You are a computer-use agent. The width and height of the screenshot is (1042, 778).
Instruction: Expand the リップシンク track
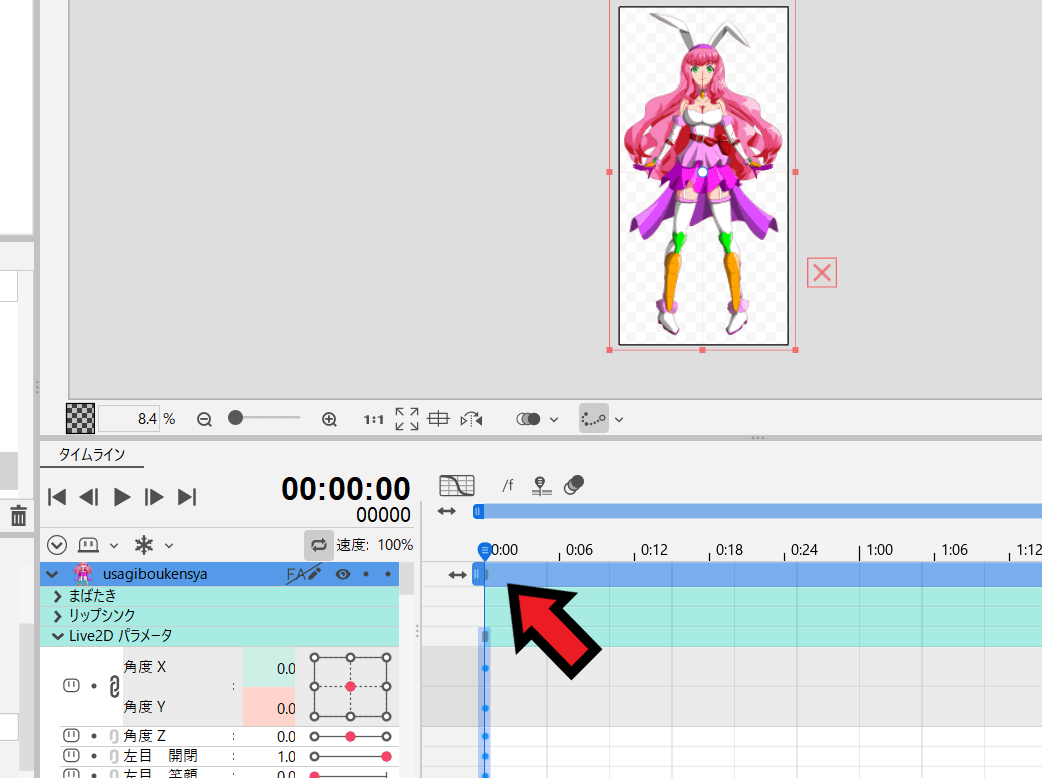tap(57, 614)
